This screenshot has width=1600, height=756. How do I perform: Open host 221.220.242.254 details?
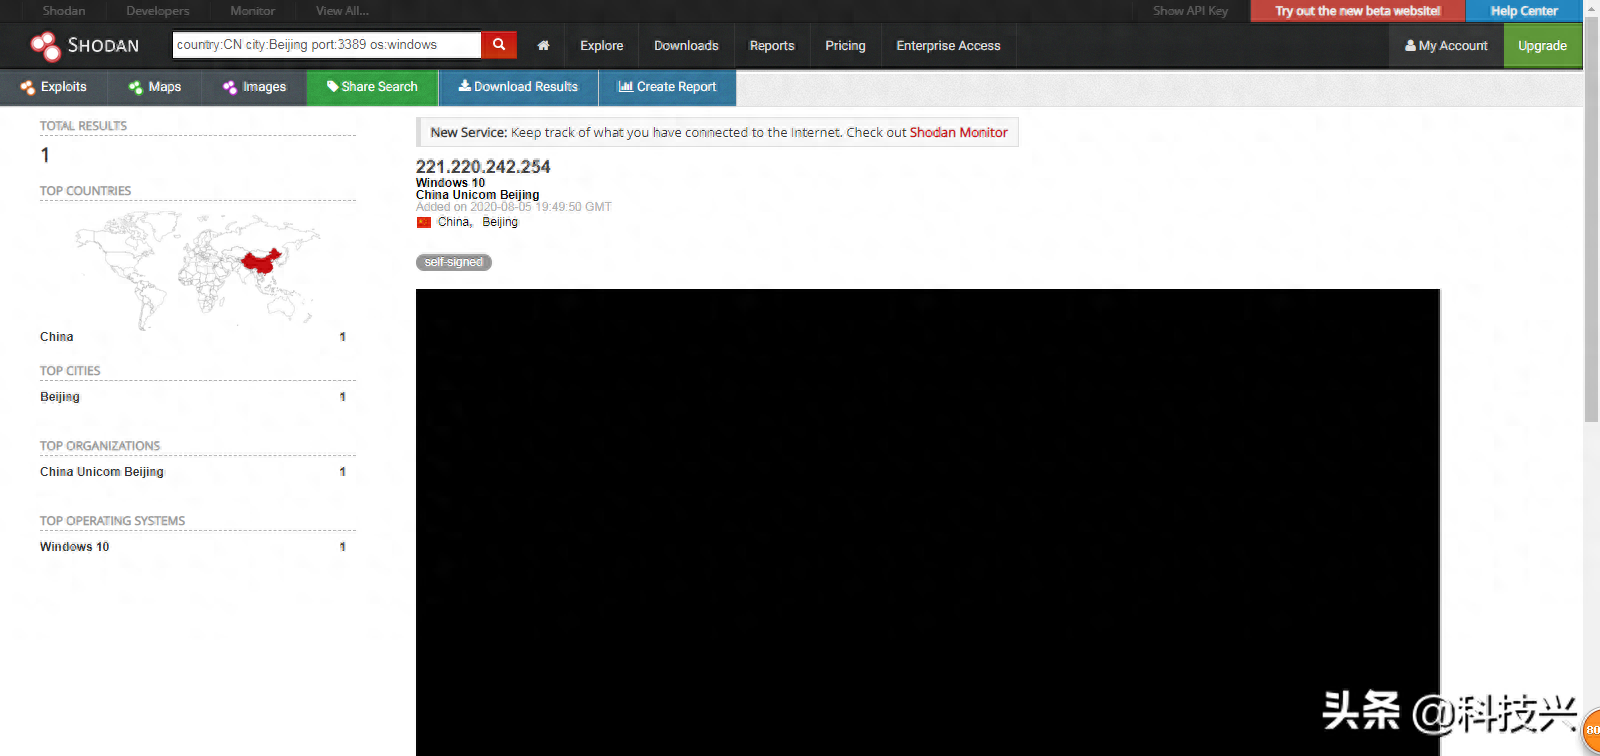click(483, 167)
